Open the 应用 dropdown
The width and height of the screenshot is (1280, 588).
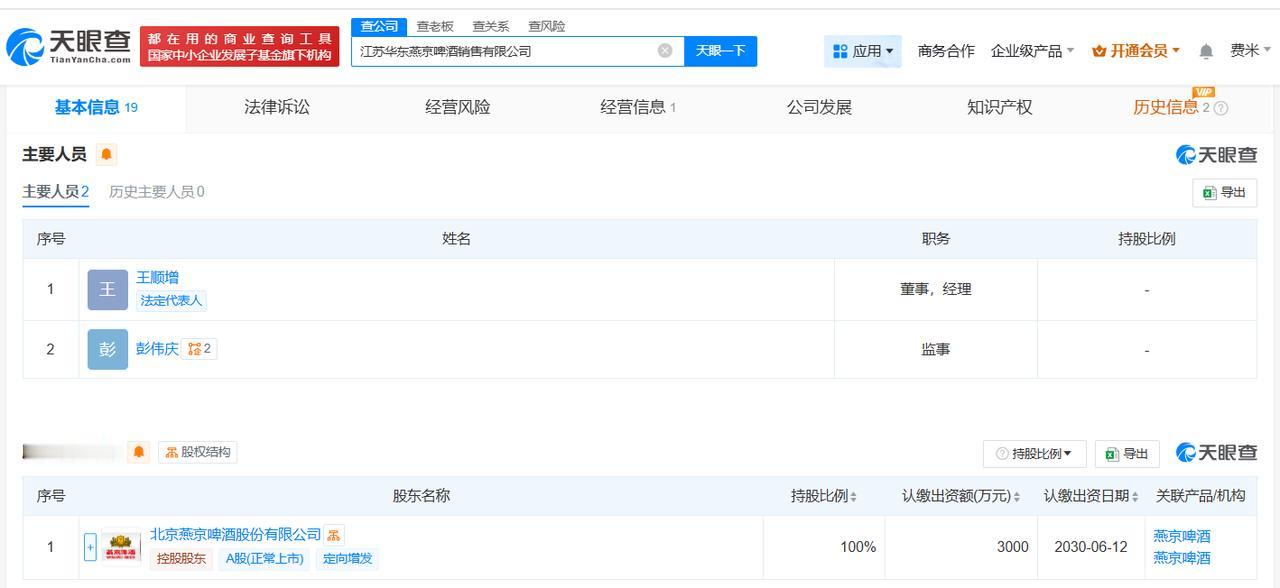click(863, 51)
